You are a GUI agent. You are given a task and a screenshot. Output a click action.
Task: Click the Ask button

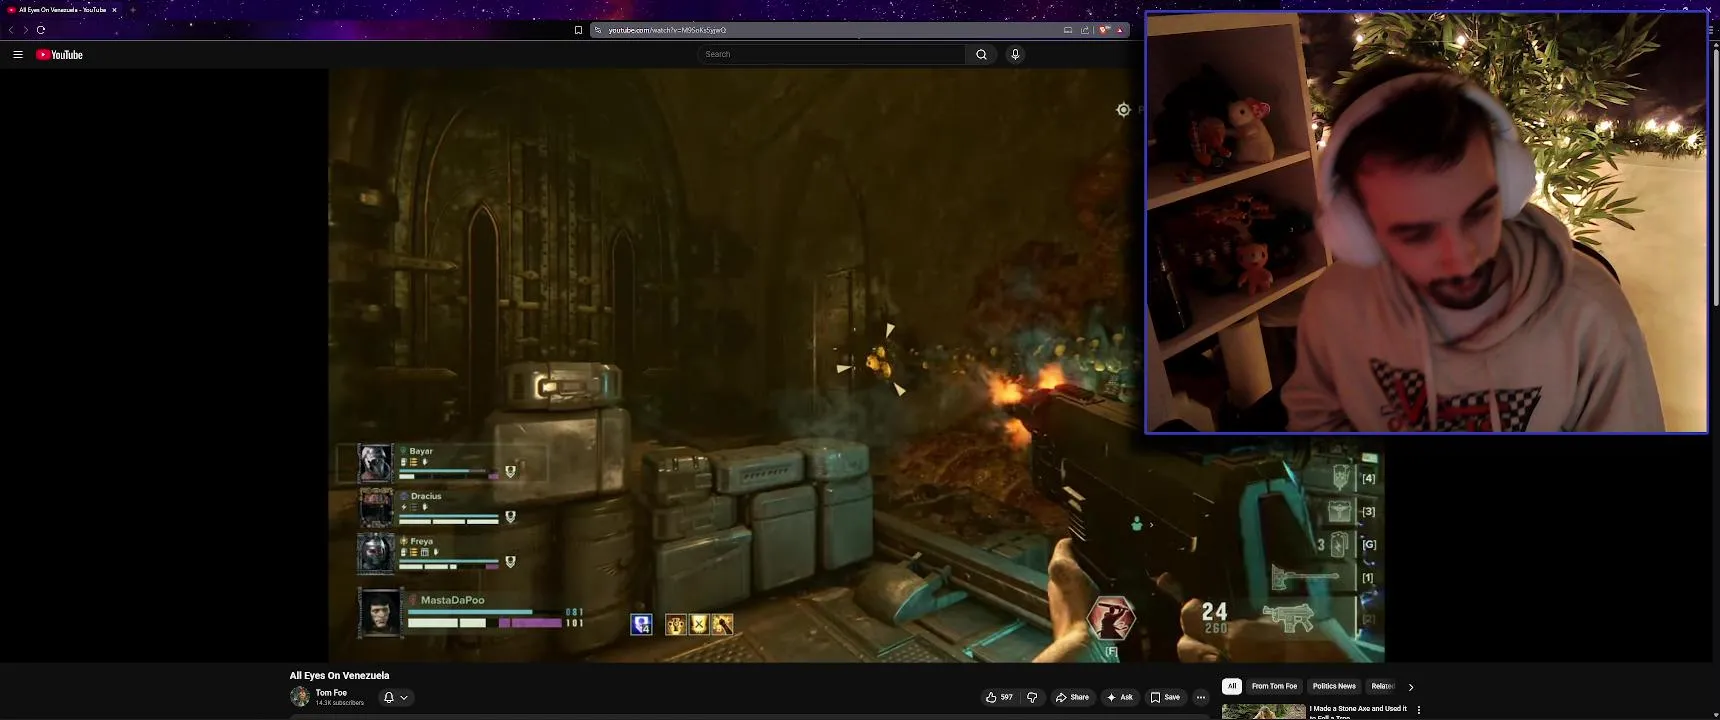(x=1120, y=697)
